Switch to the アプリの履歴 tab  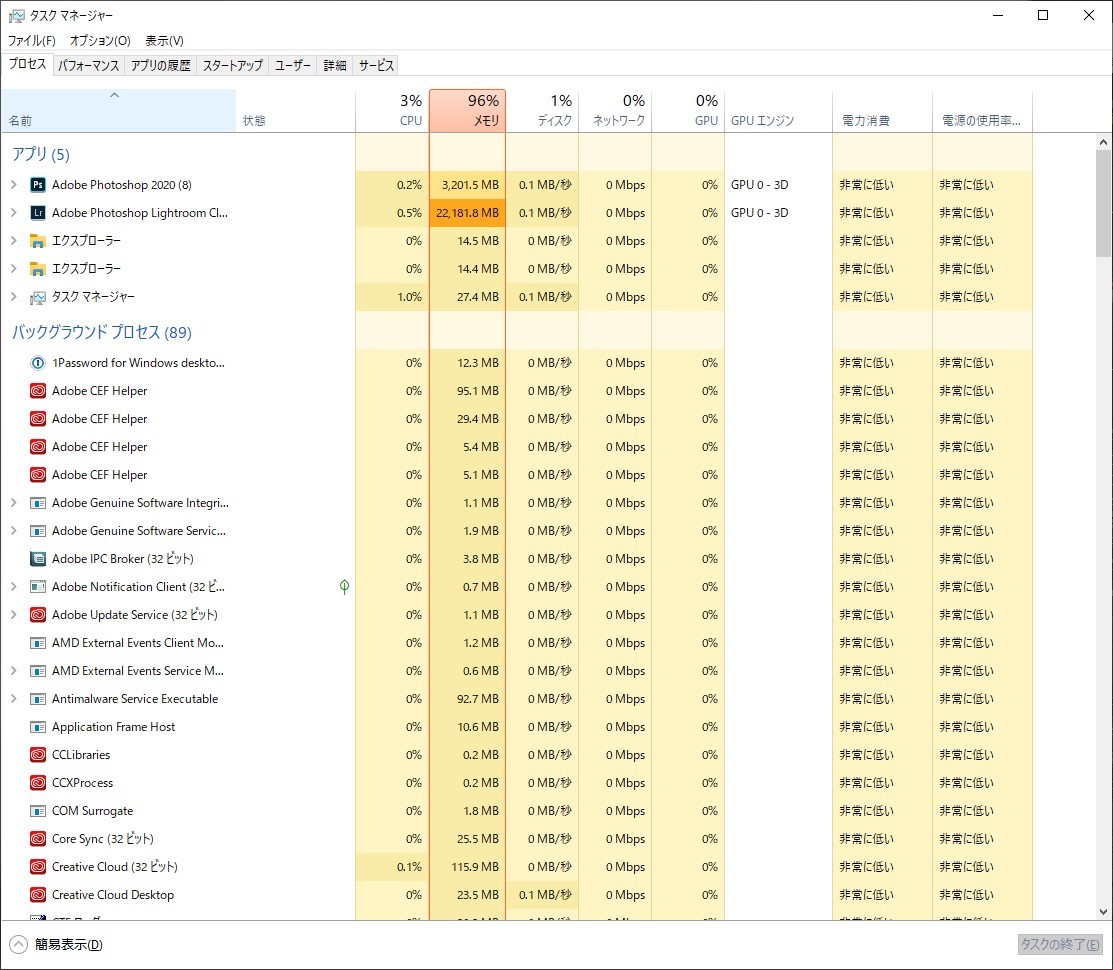[x=160, y=65]
